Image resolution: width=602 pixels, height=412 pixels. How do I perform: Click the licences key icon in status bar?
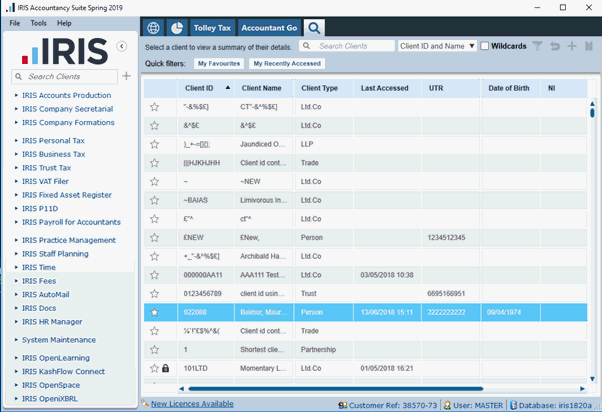click(x=145, y=404)
